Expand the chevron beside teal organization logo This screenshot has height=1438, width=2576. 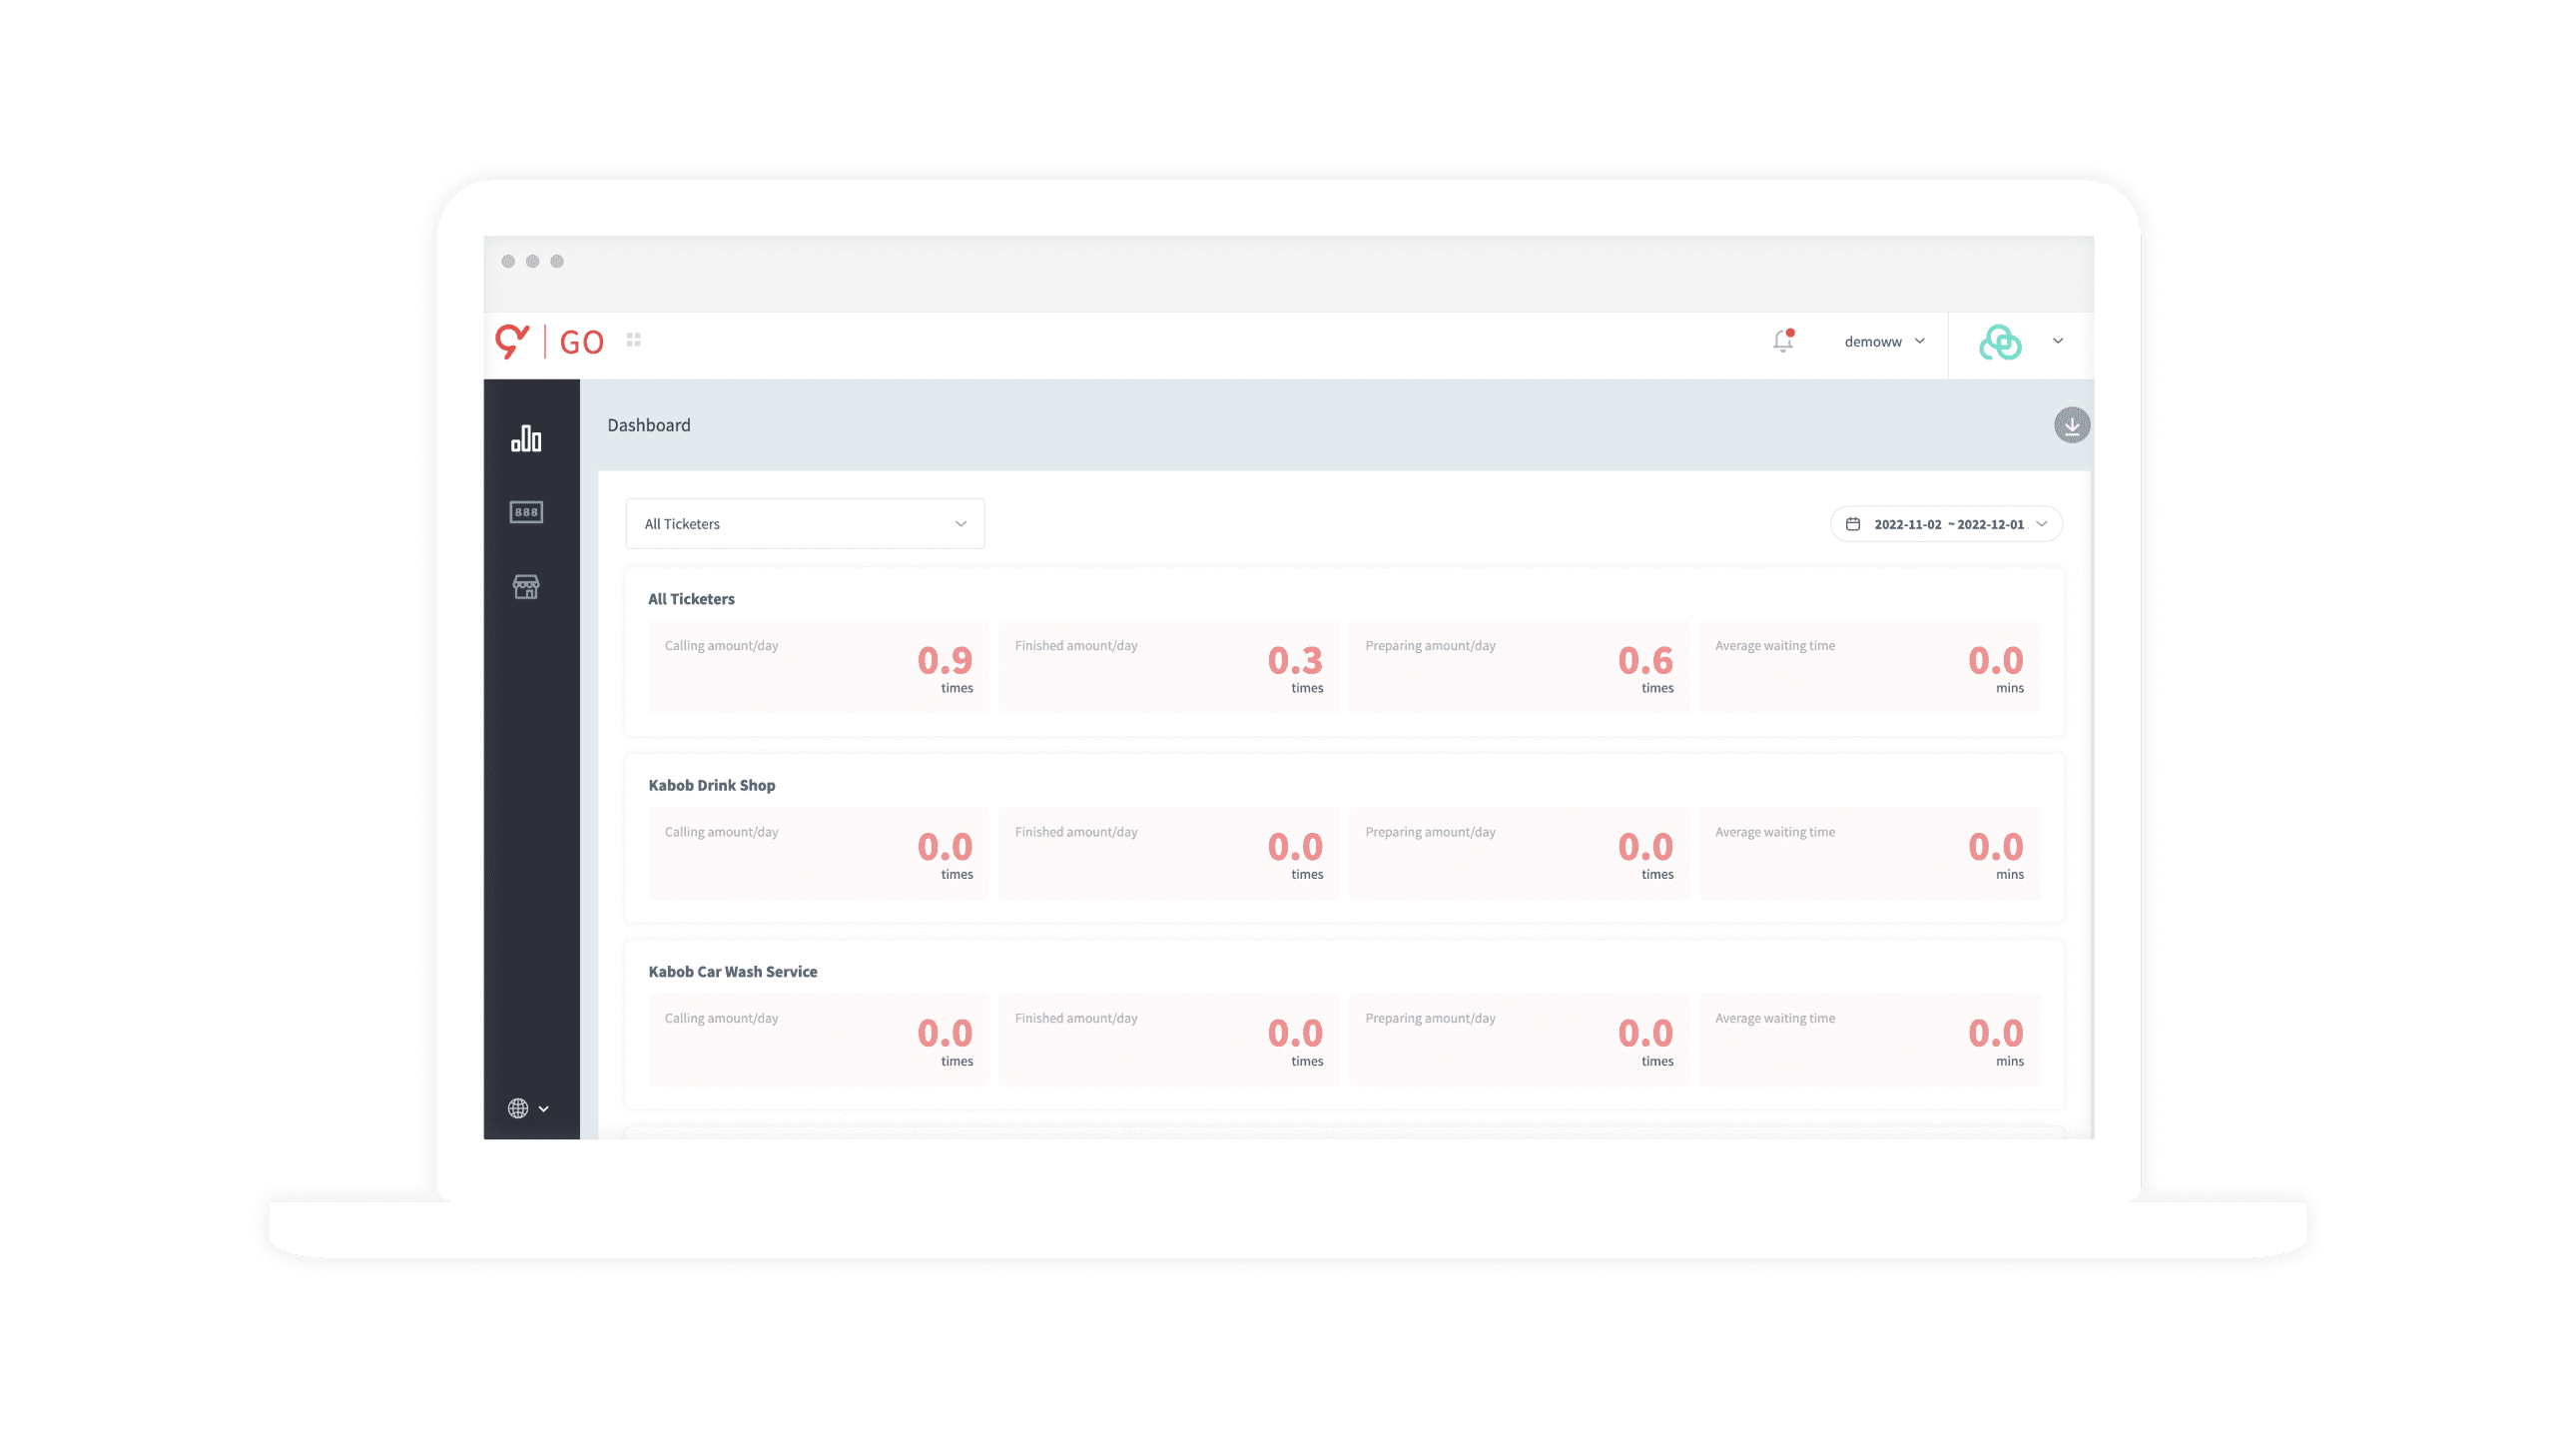(2058, 341)
